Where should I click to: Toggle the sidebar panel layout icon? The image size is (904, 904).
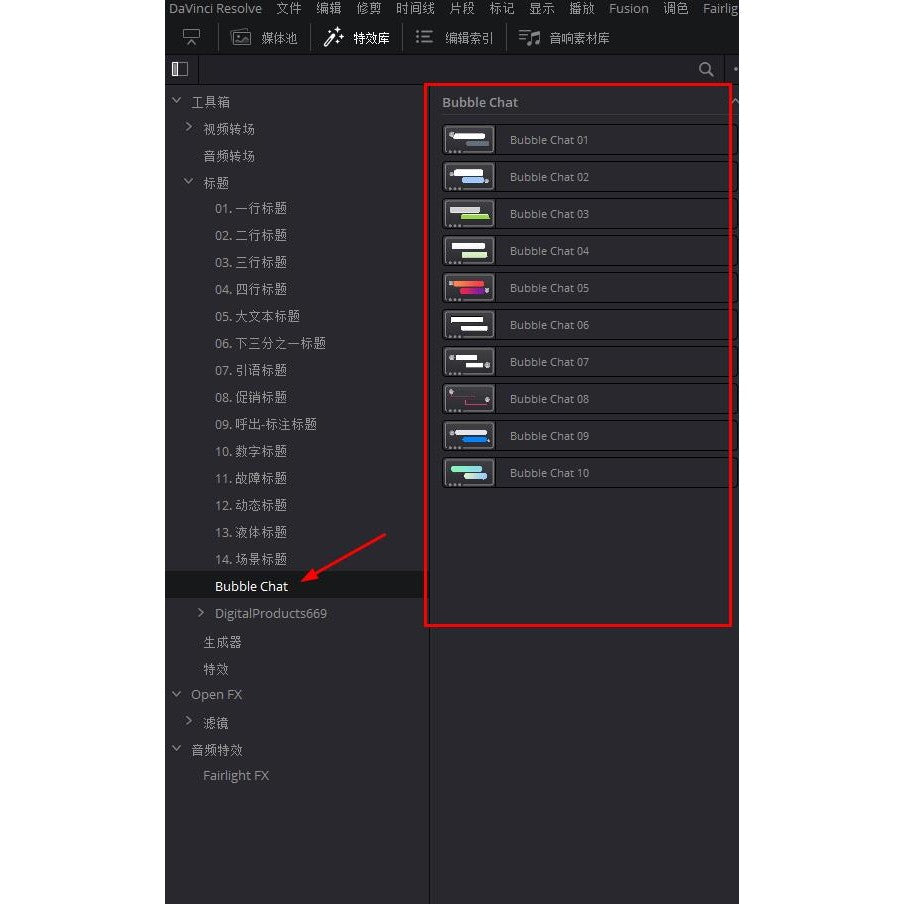(180, 69)
